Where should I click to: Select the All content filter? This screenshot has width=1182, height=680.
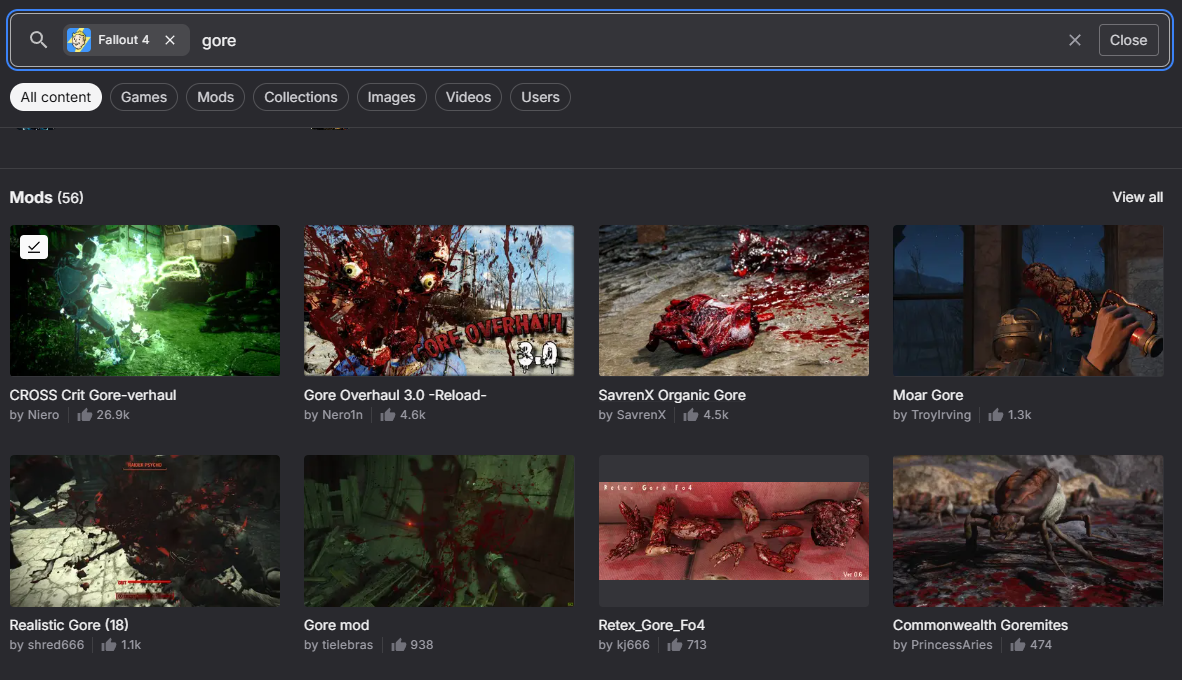(56, 97)
